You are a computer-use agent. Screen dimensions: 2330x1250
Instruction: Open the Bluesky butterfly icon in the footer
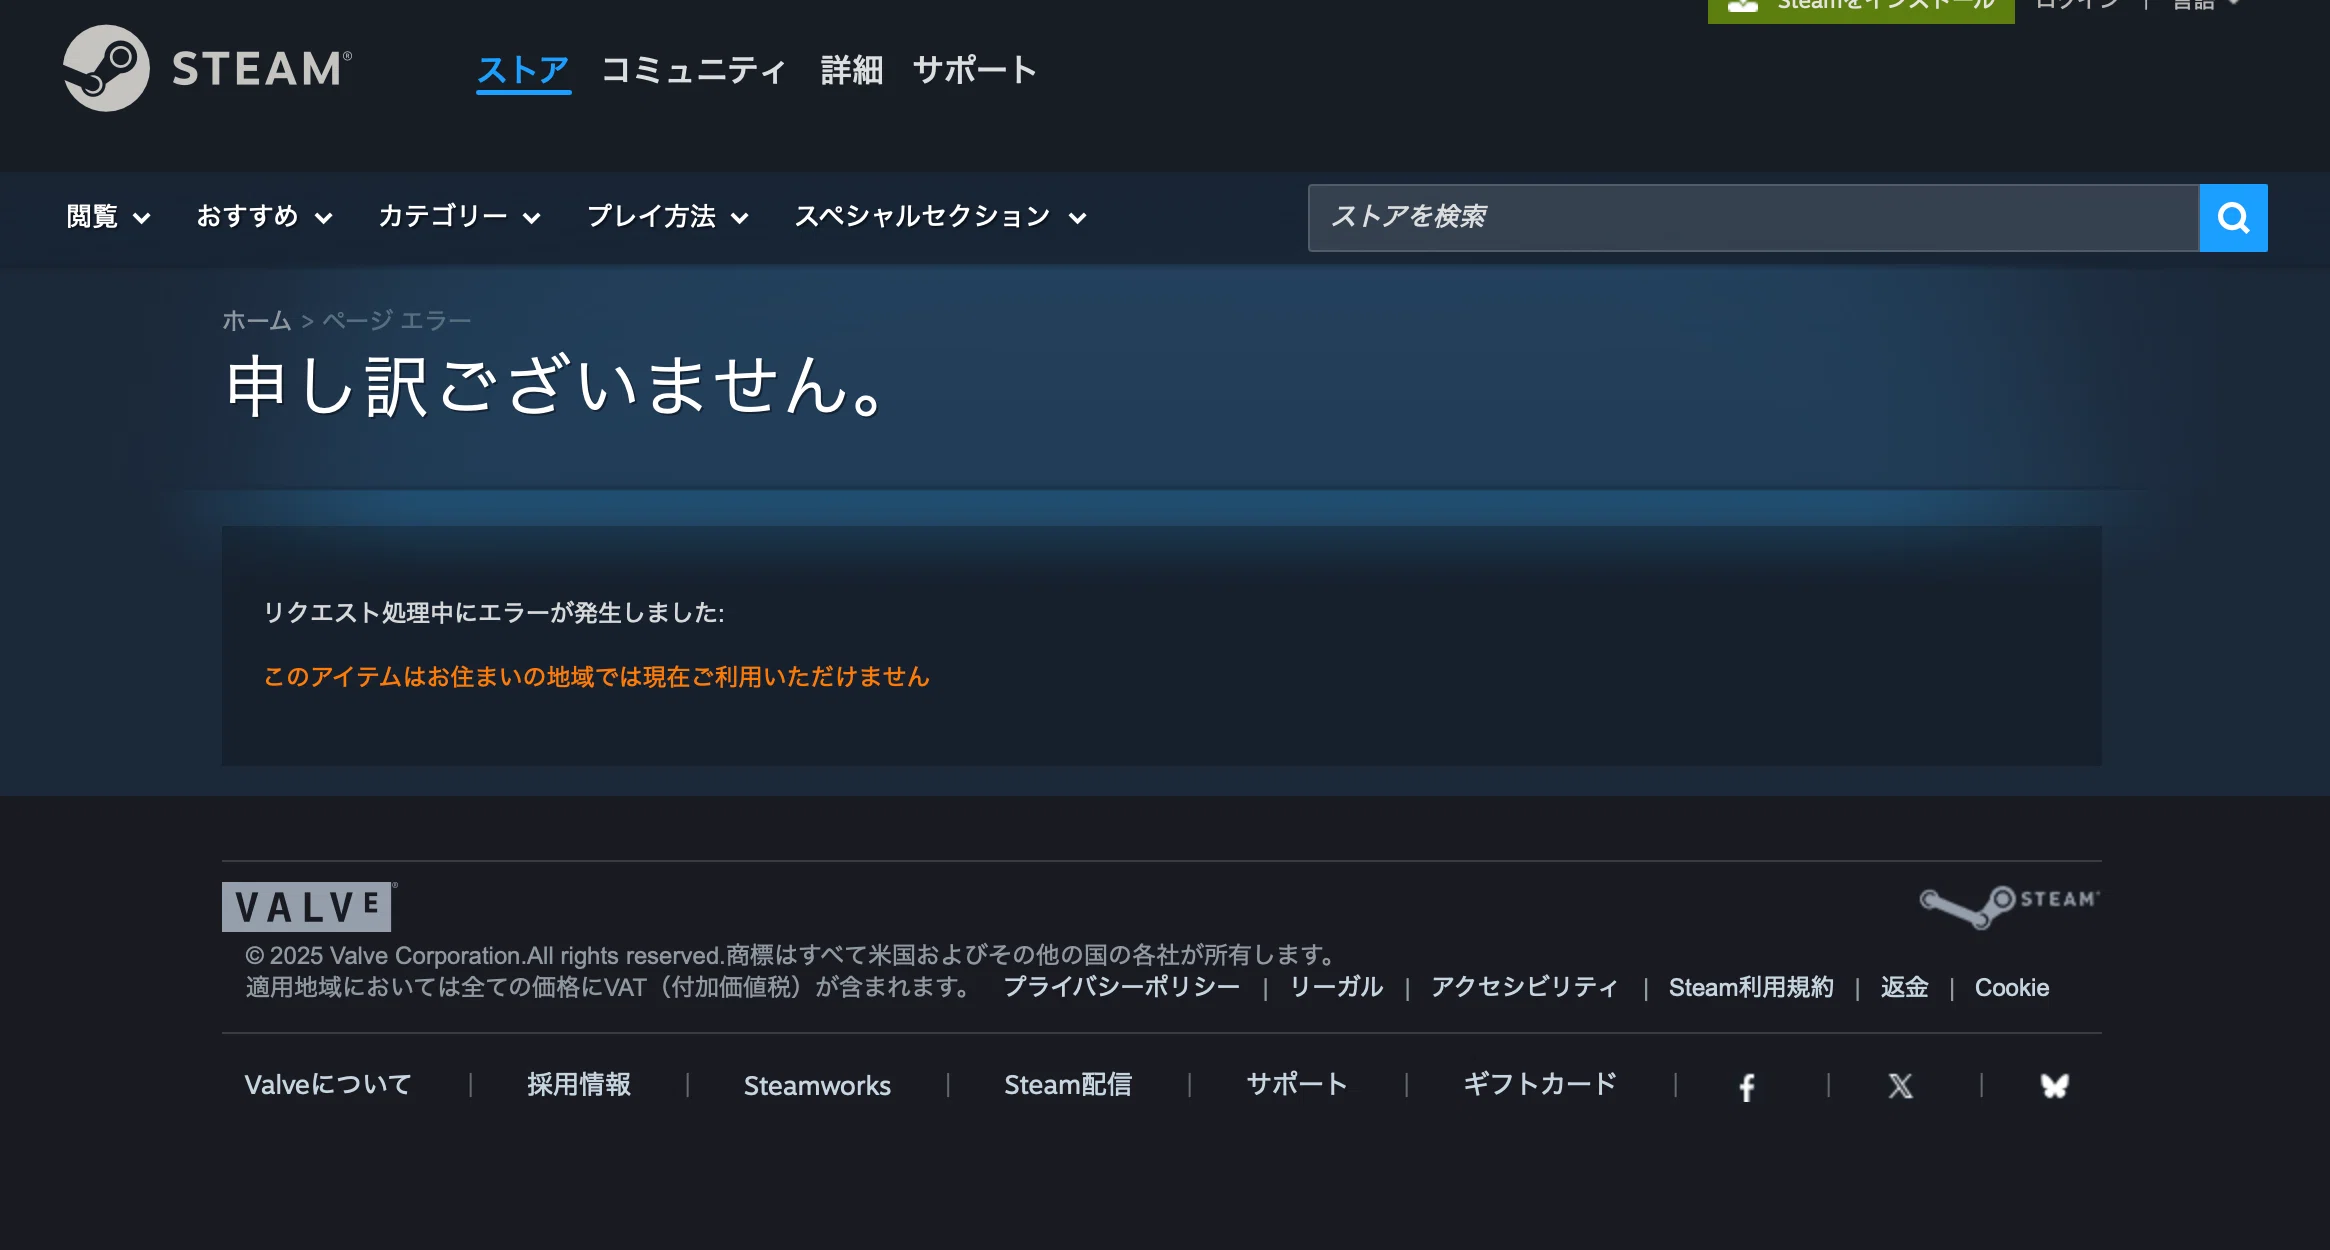click(x=2054, y=1086)
